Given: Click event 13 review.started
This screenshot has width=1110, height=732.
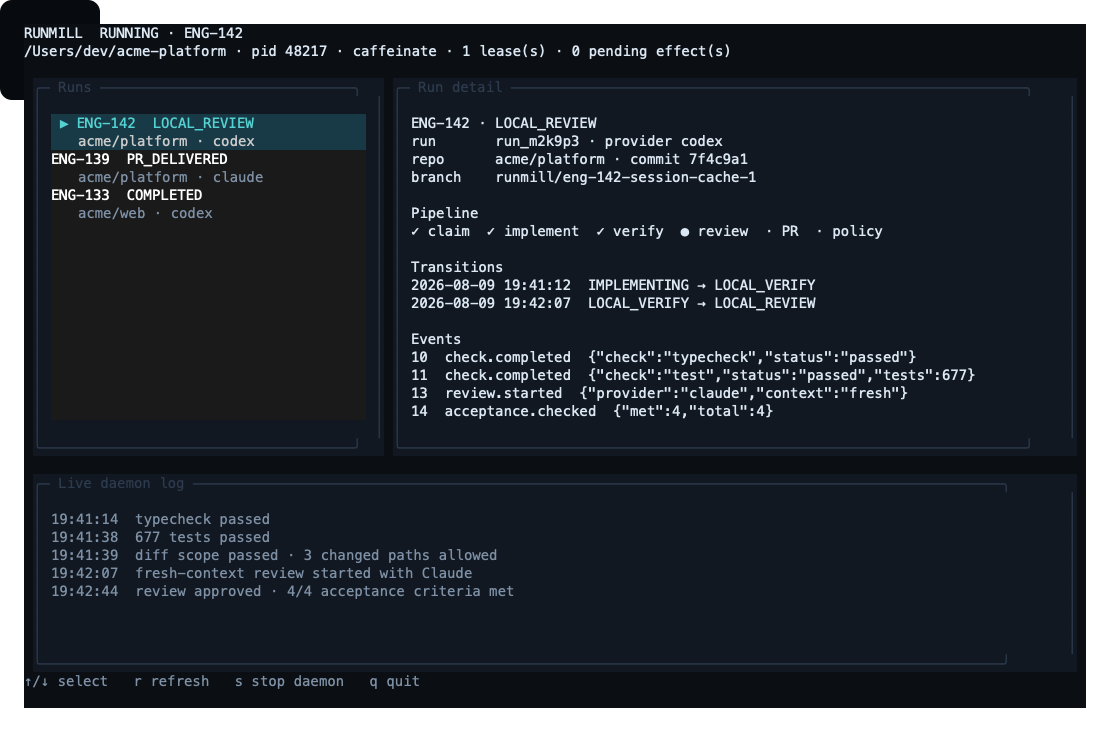Looking at the screenshot, I should pos(659,393).
